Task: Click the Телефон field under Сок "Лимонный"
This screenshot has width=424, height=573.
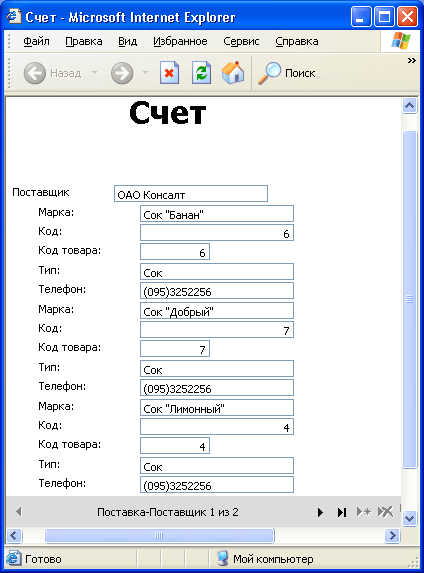Action: point(217,485)
